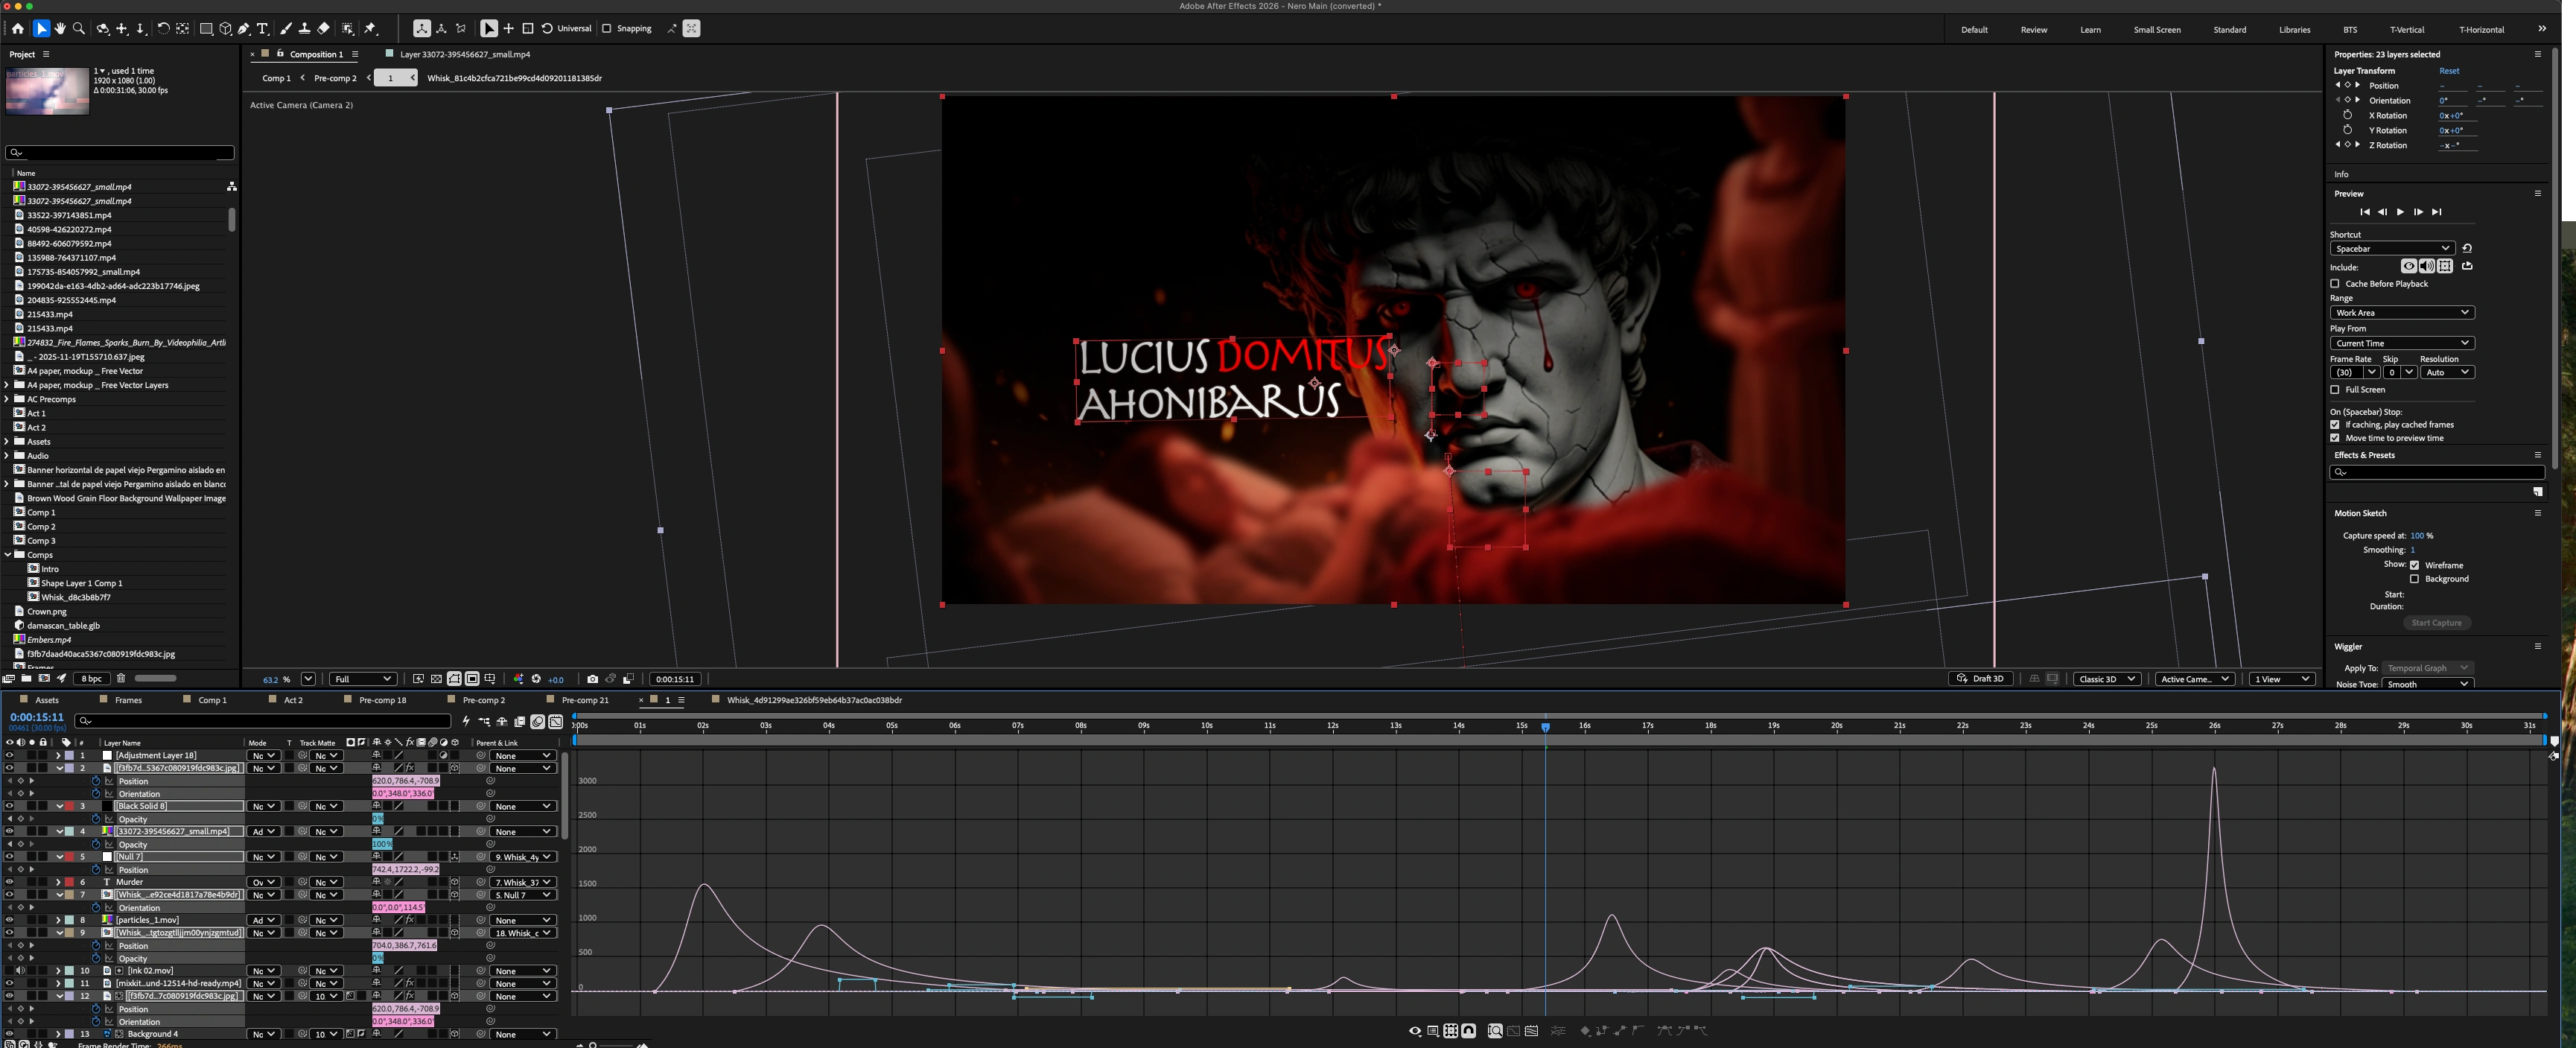This screenshot has height=1048, width=2576.
Task: Toggle Move time to preview time
Action: pos(2335,438)
